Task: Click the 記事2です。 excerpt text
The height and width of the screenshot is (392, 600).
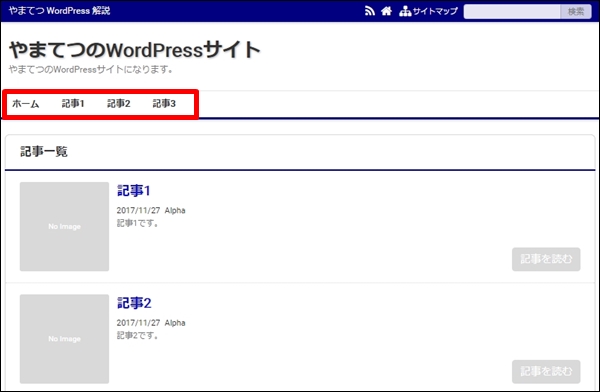Action: tap(138, 335)
